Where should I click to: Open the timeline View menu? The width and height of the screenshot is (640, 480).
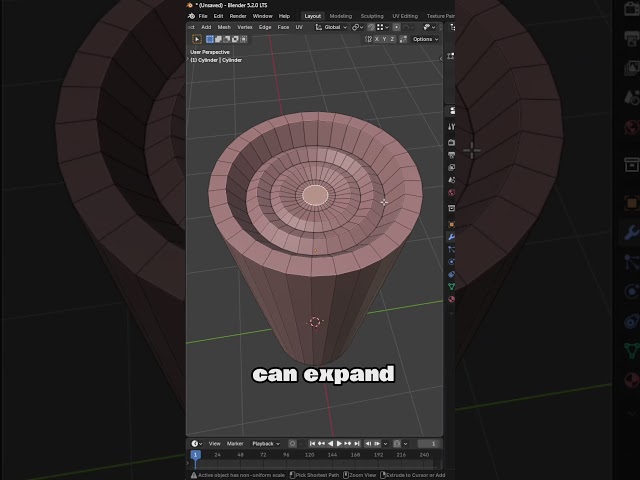(215, 444)
